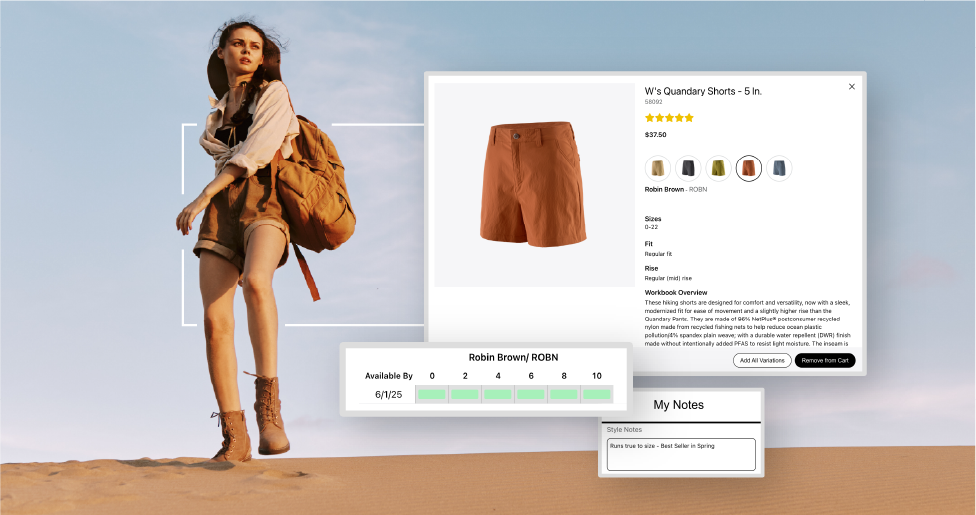Select the size 4 availability cell

click(498, 395)
